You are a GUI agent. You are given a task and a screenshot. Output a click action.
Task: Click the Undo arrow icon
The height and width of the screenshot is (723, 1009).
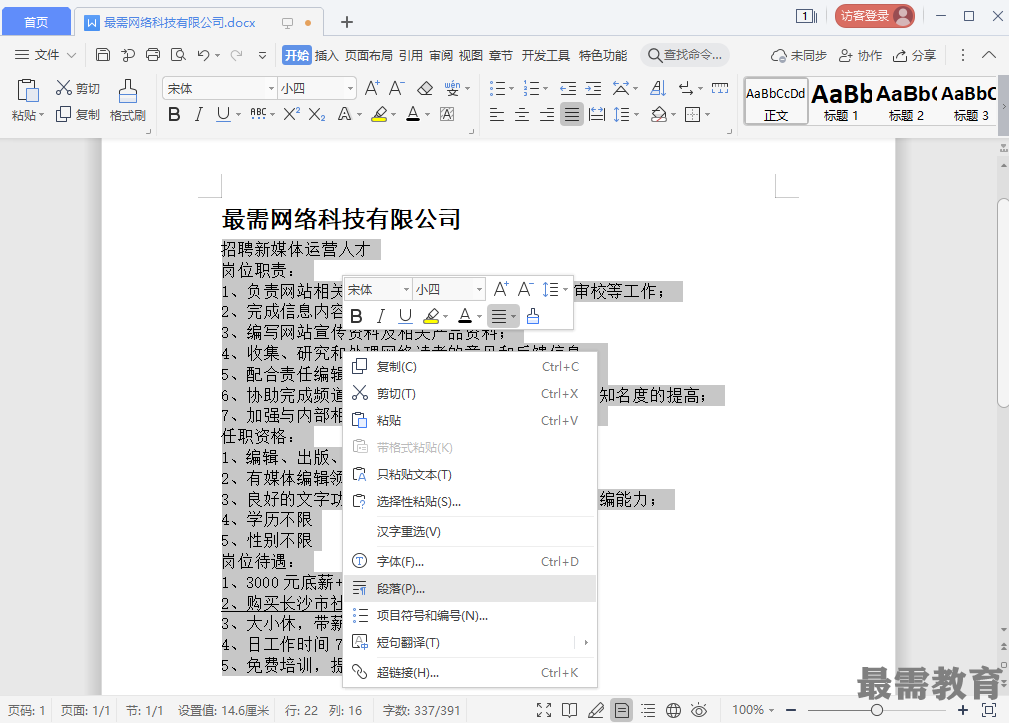[x=203, y=55]
